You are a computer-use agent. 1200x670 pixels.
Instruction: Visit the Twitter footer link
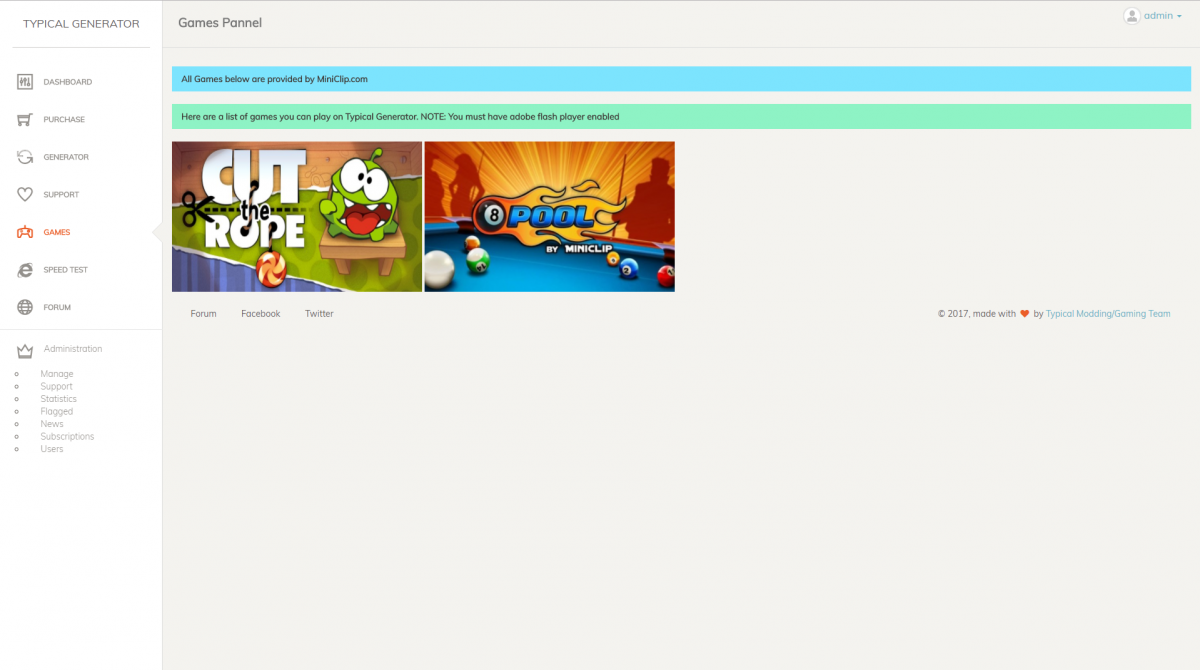point(319,314)
